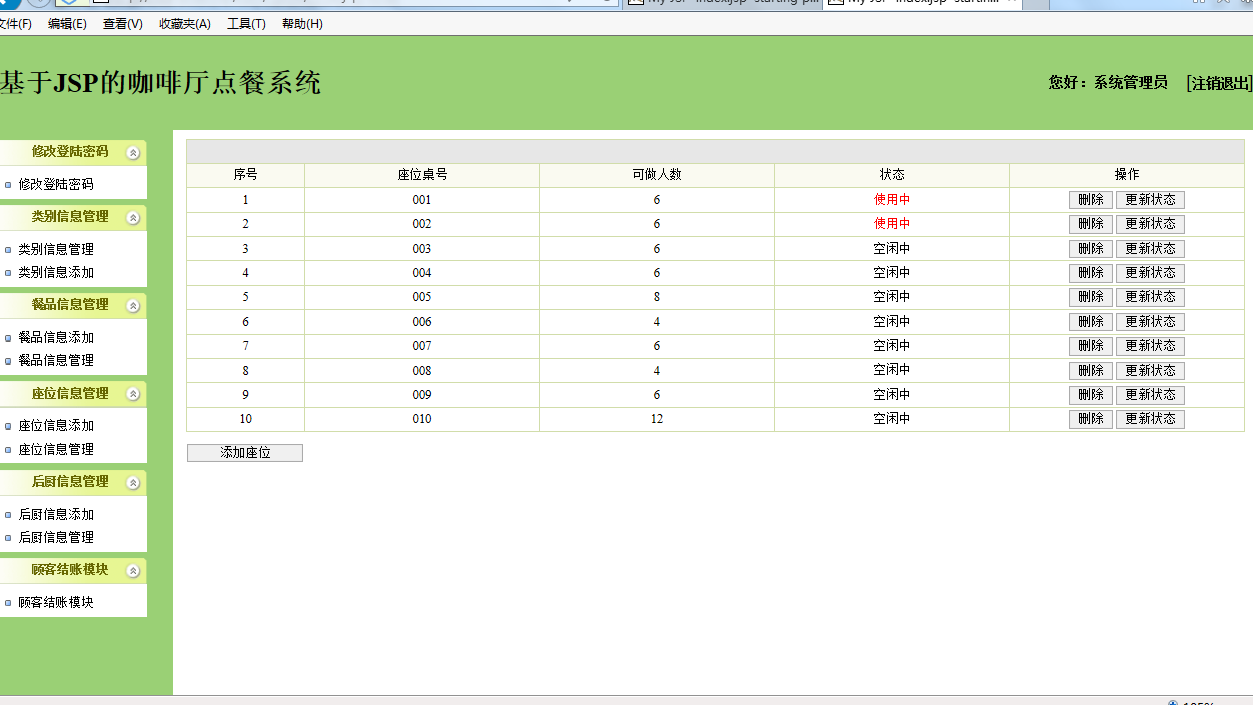The height and width of the screenshot is (705, 1253).
Task: Click the 状态 column header
Action: (x=892, y=175)
